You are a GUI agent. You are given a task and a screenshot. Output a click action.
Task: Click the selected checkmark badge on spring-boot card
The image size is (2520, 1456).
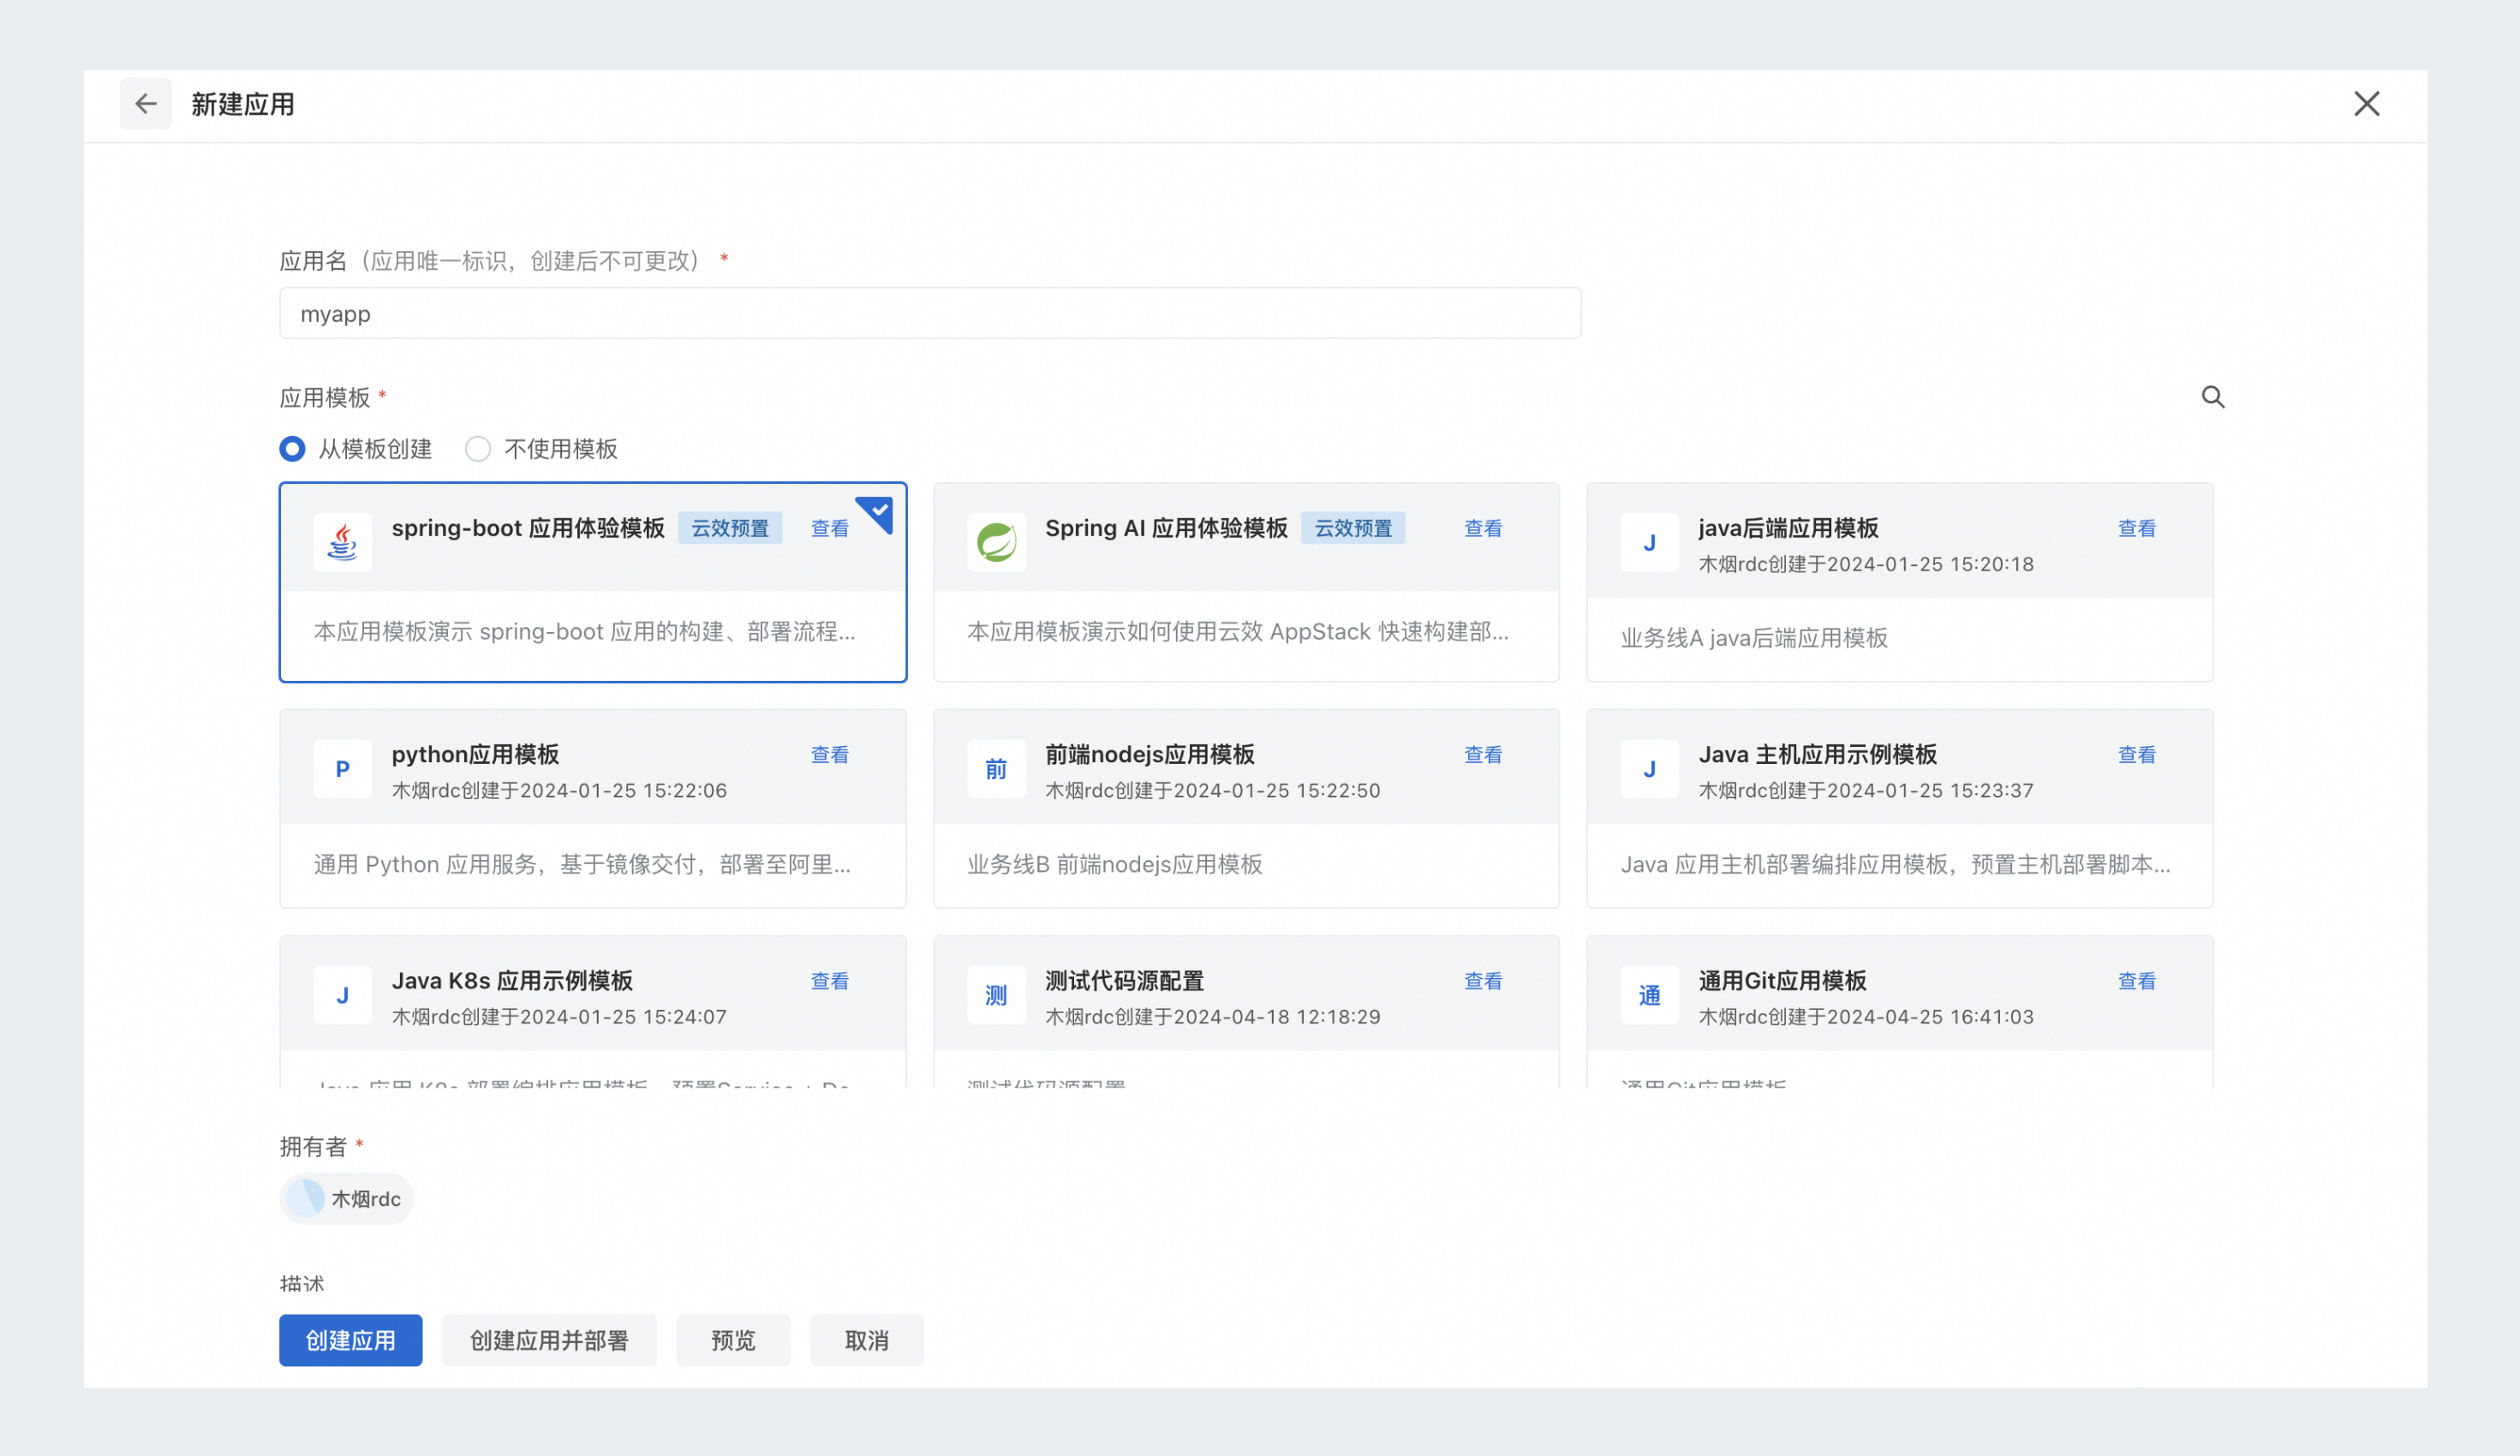pyautogui.click(x=877, y=512)
